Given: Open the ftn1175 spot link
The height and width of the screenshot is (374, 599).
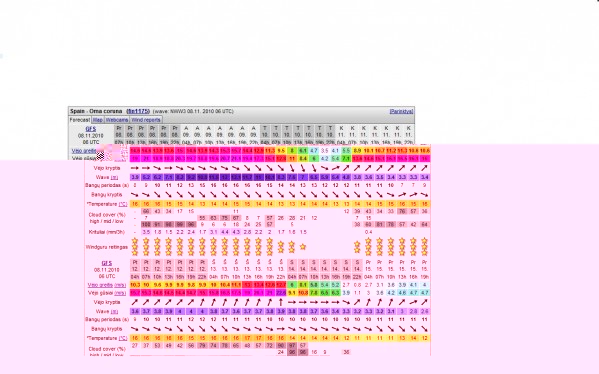Looking at the screenshot, I should tap(138, 111).
